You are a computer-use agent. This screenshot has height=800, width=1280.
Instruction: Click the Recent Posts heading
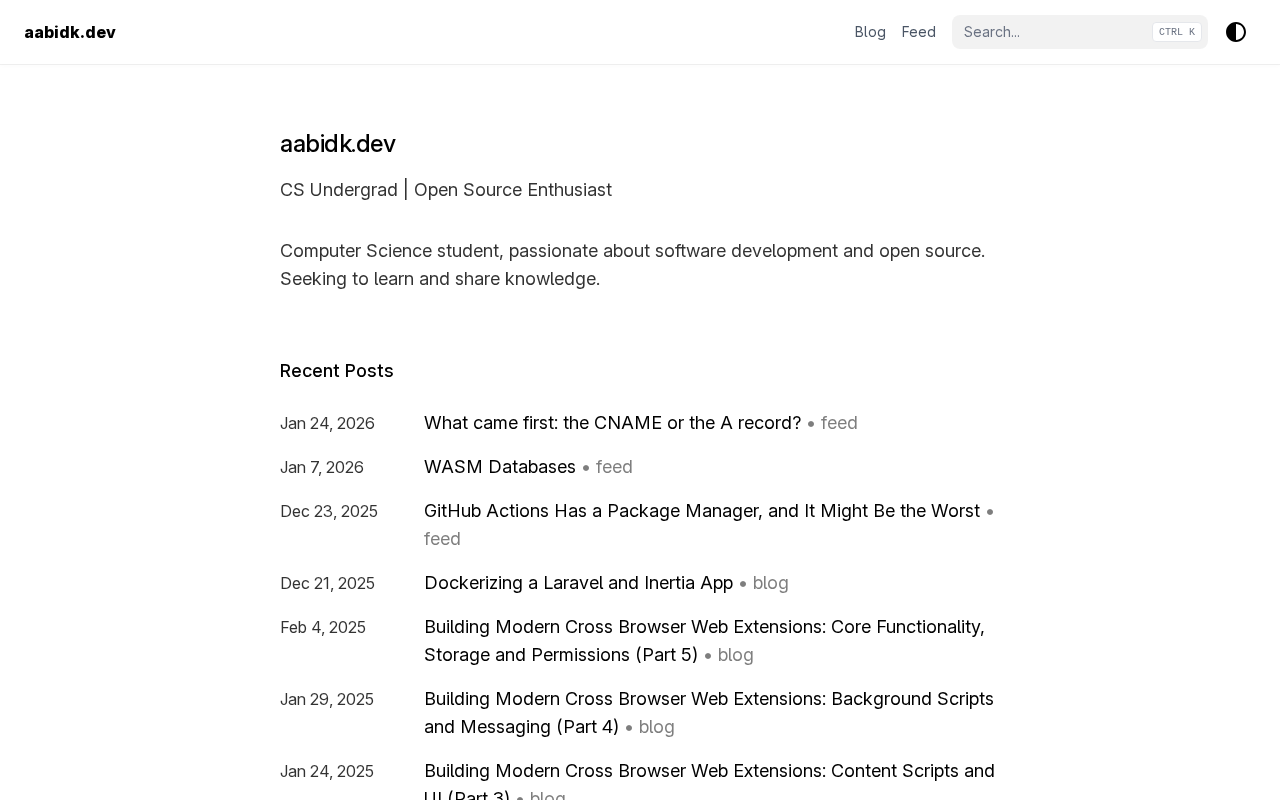337,371
